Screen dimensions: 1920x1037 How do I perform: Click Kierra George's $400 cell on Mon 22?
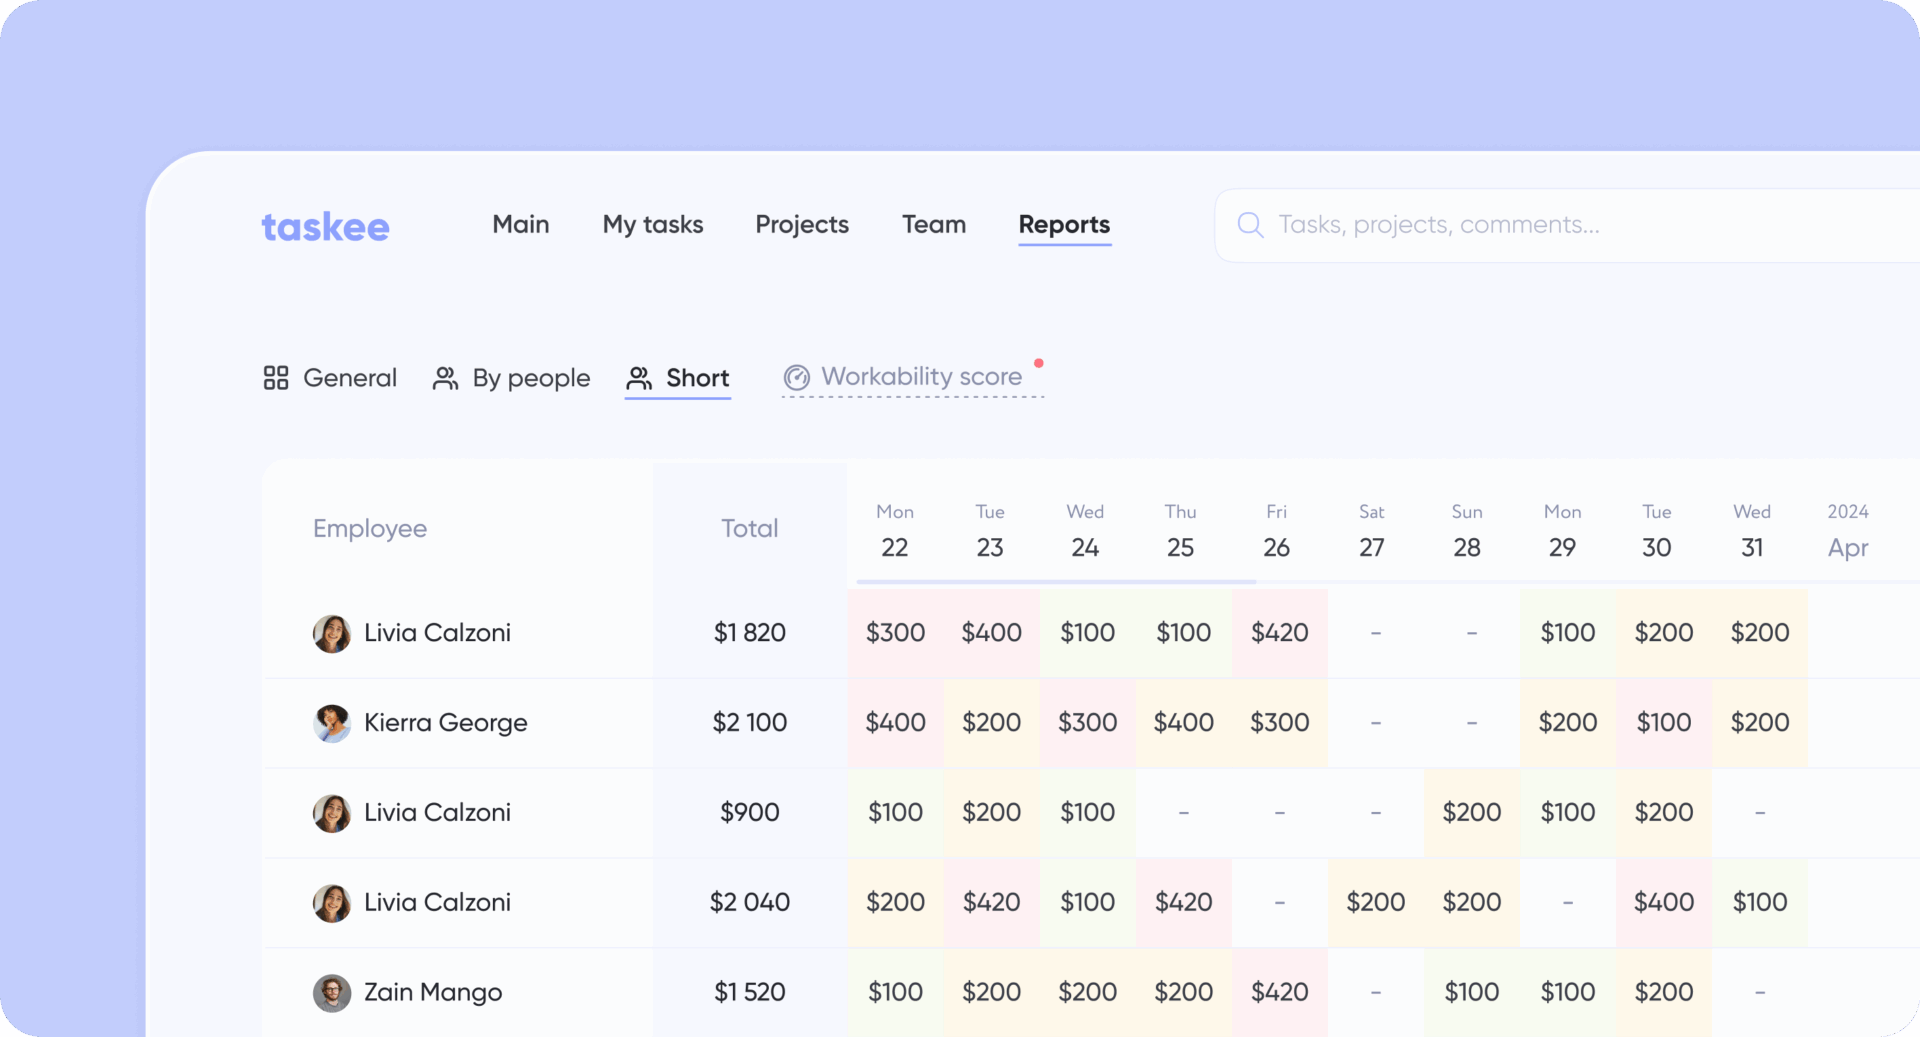[x=895, y=723]
